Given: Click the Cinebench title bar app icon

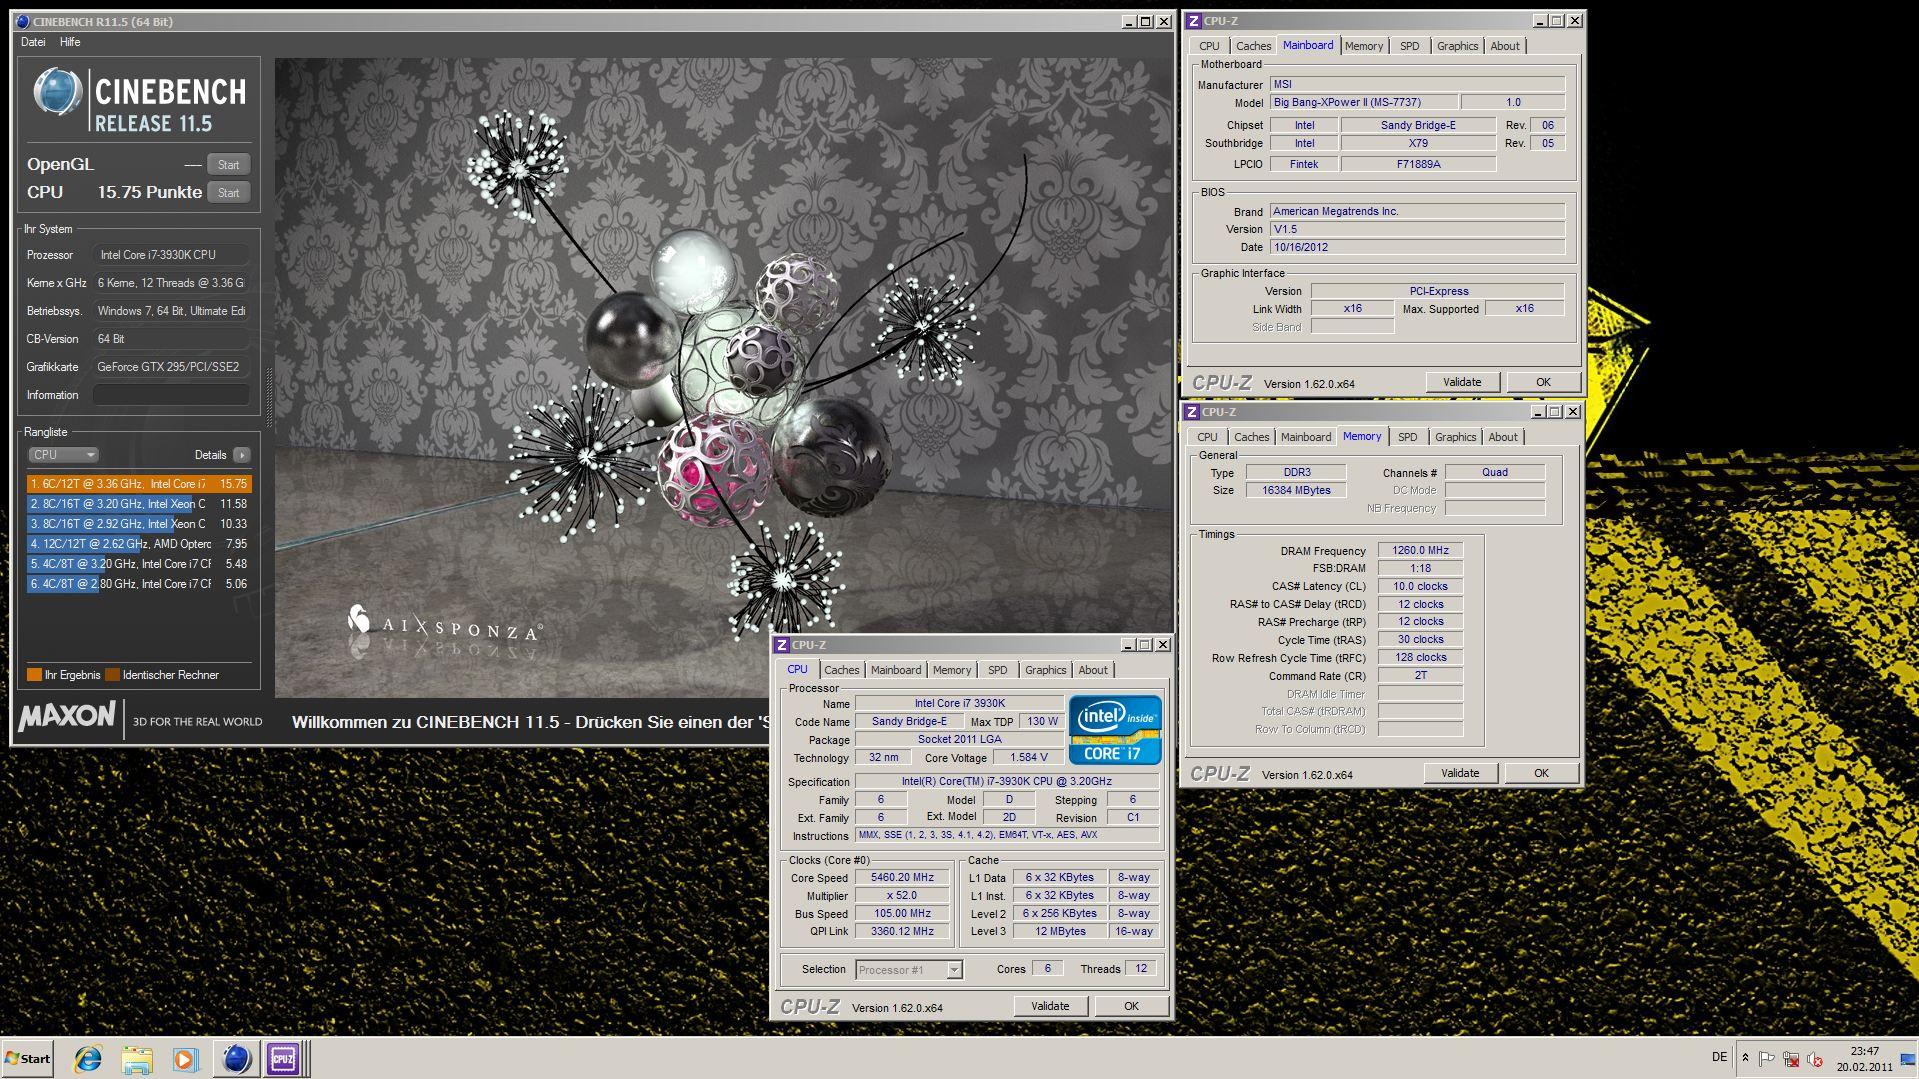Looking at the screenshot, I should [x=23, y=21].
